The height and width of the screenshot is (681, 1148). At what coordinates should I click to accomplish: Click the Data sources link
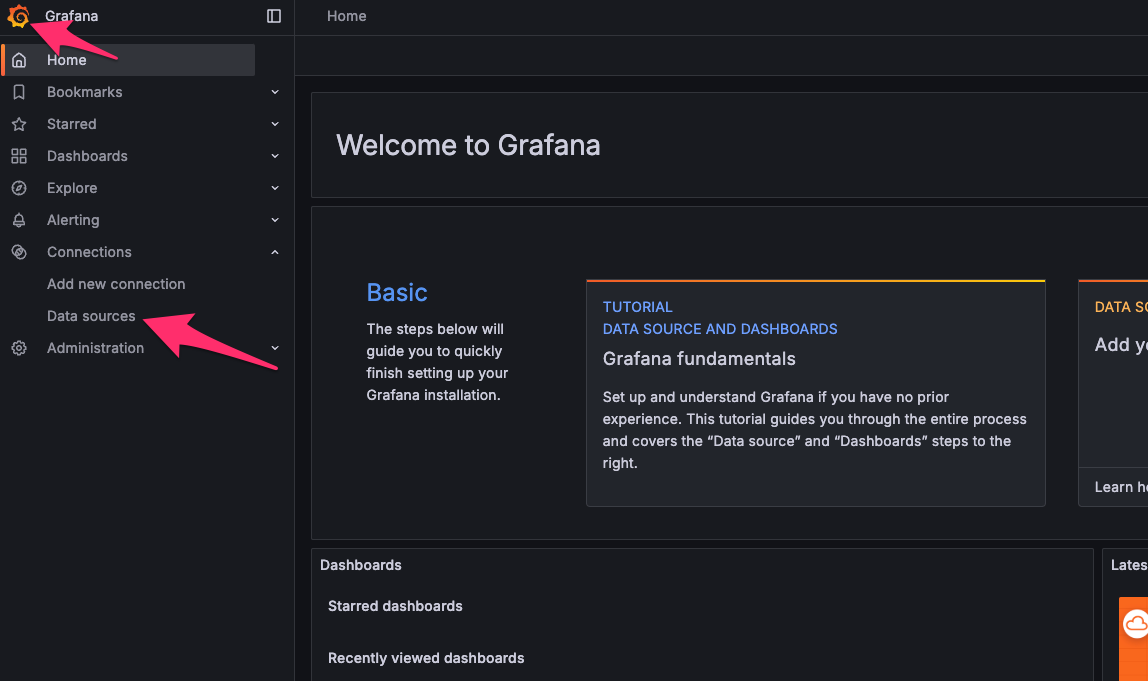(91, 315)
